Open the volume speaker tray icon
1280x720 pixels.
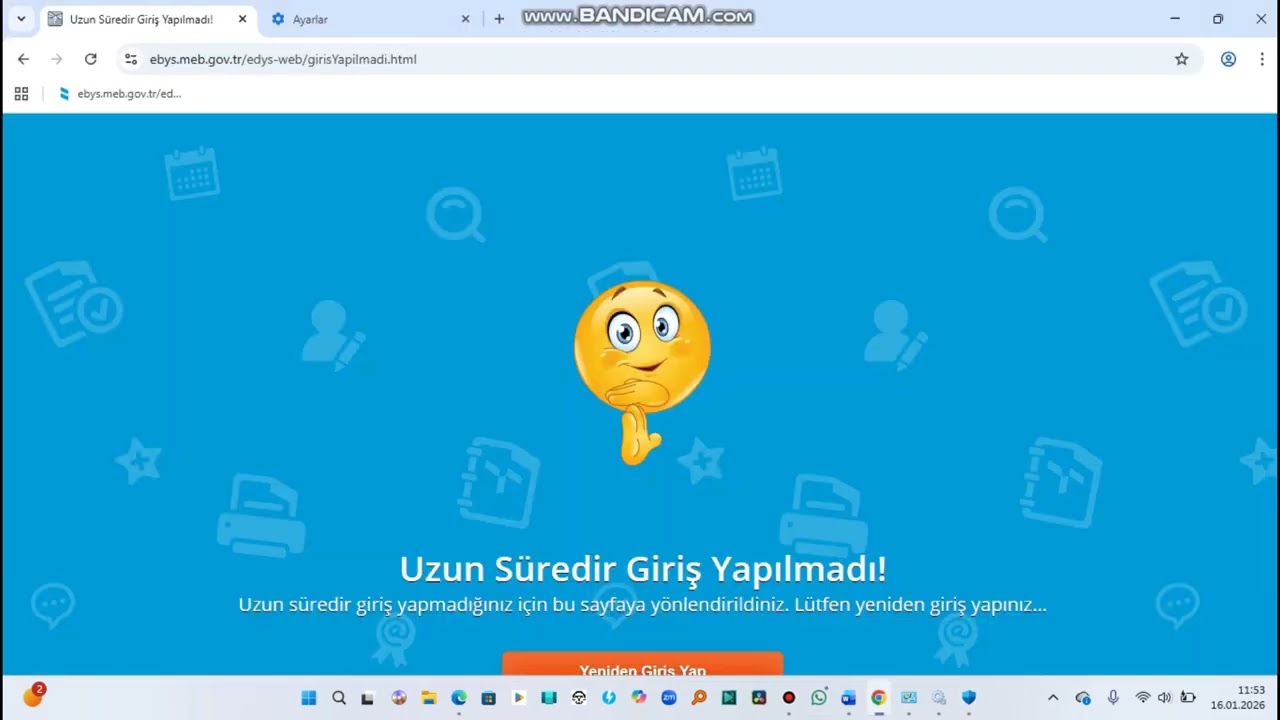coord(1165,698)
